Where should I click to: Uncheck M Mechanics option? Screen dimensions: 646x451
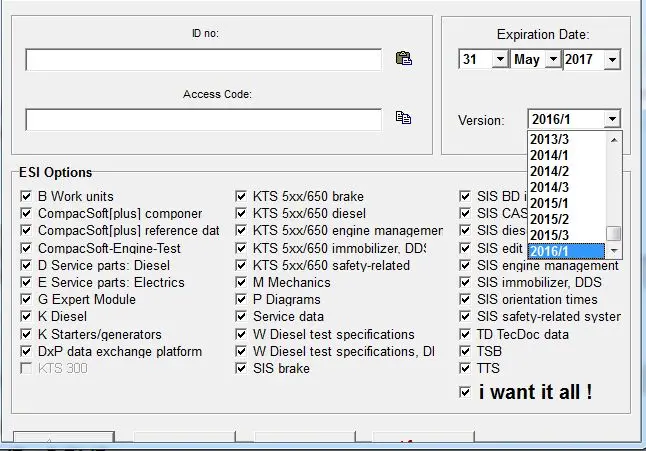[x=241, y=282]
